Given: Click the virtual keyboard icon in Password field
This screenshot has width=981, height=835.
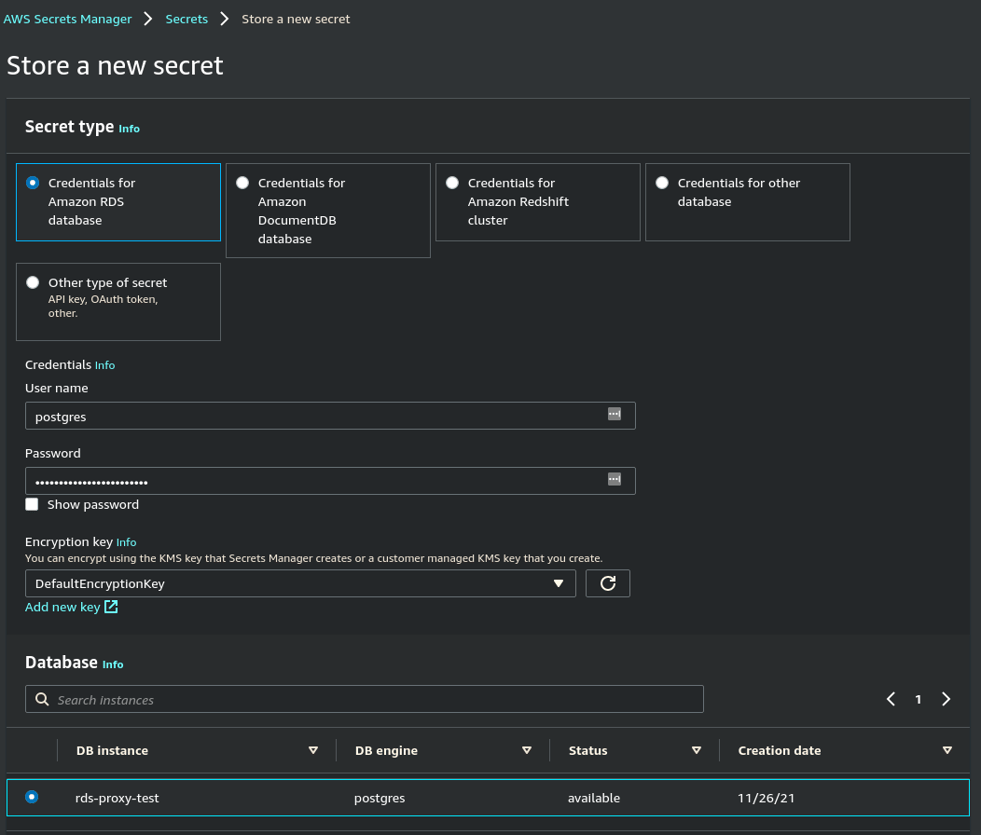Looking at the screenshot, I should tap(613, 480).
